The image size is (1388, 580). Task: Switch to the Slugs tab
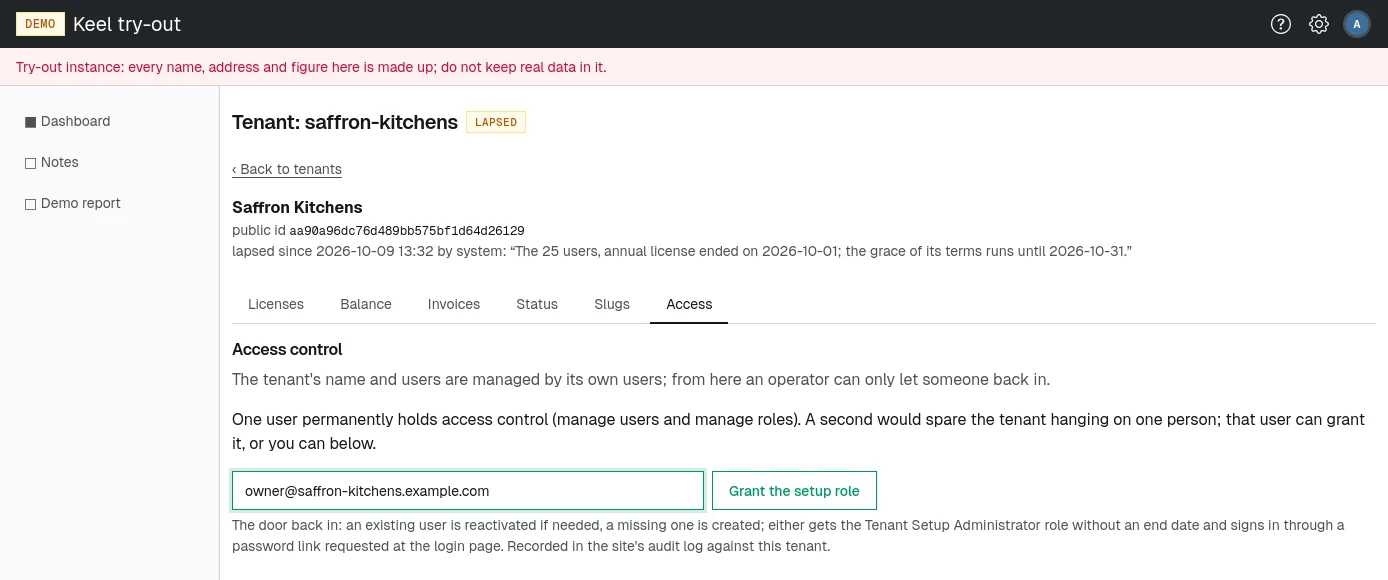coord(612,304)
